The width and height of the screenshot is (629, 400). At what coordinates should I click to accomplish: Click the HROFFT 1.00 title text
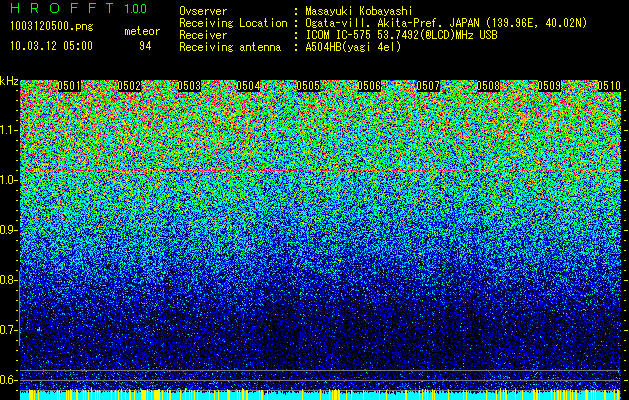pos(78,8)
